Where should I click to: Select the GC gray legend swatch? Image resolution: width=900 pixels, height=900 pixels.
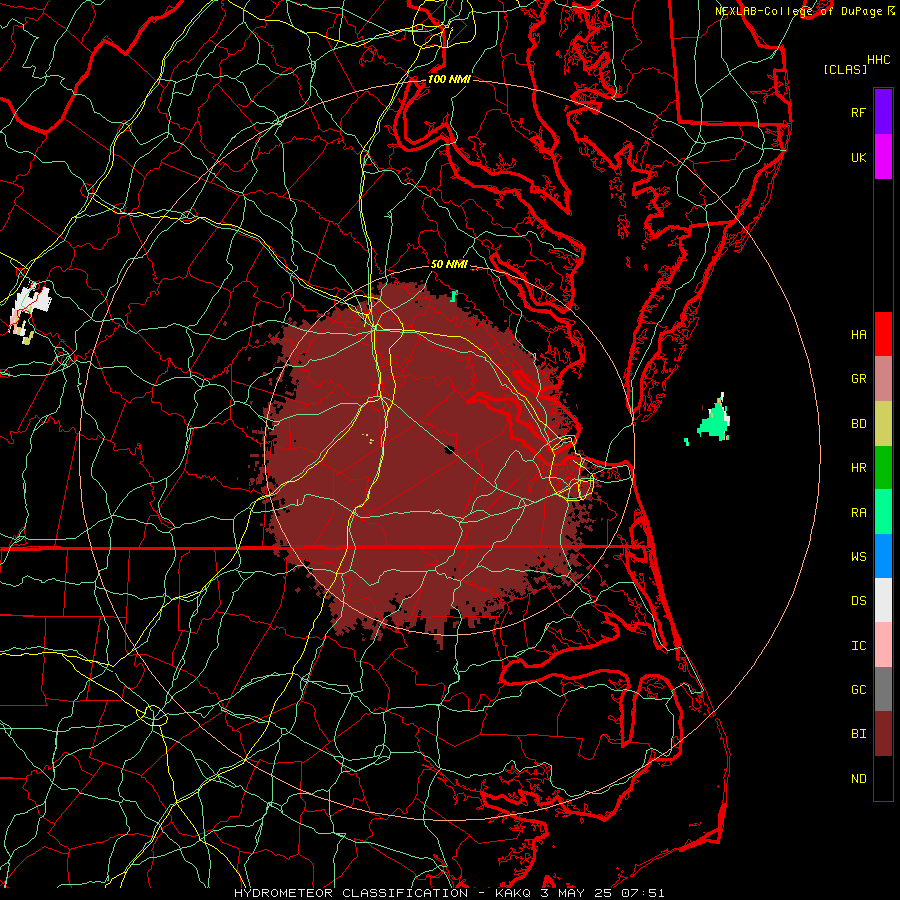pos(883,689)
